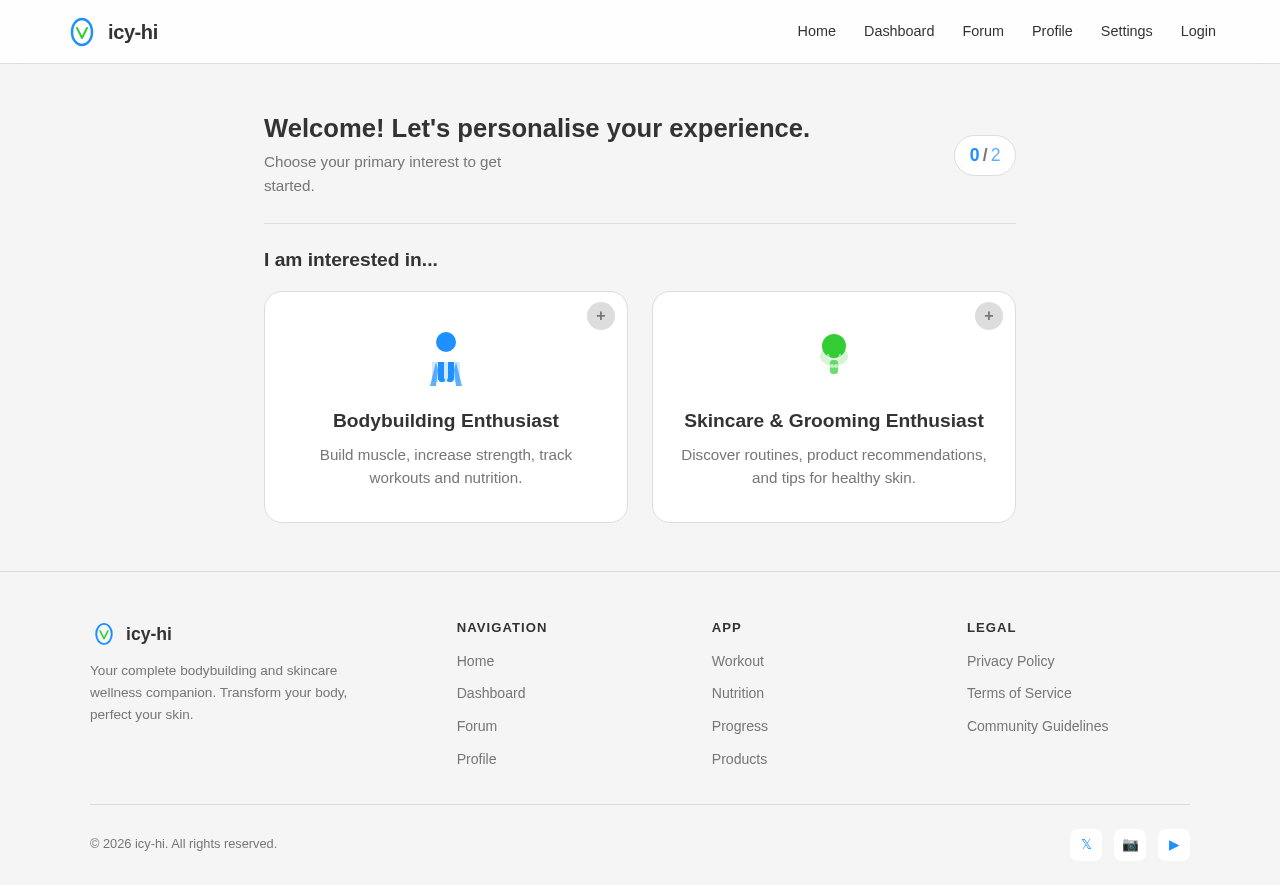
Task: Click 'Choose your primary interest' subtitle text
Action: 383,174
